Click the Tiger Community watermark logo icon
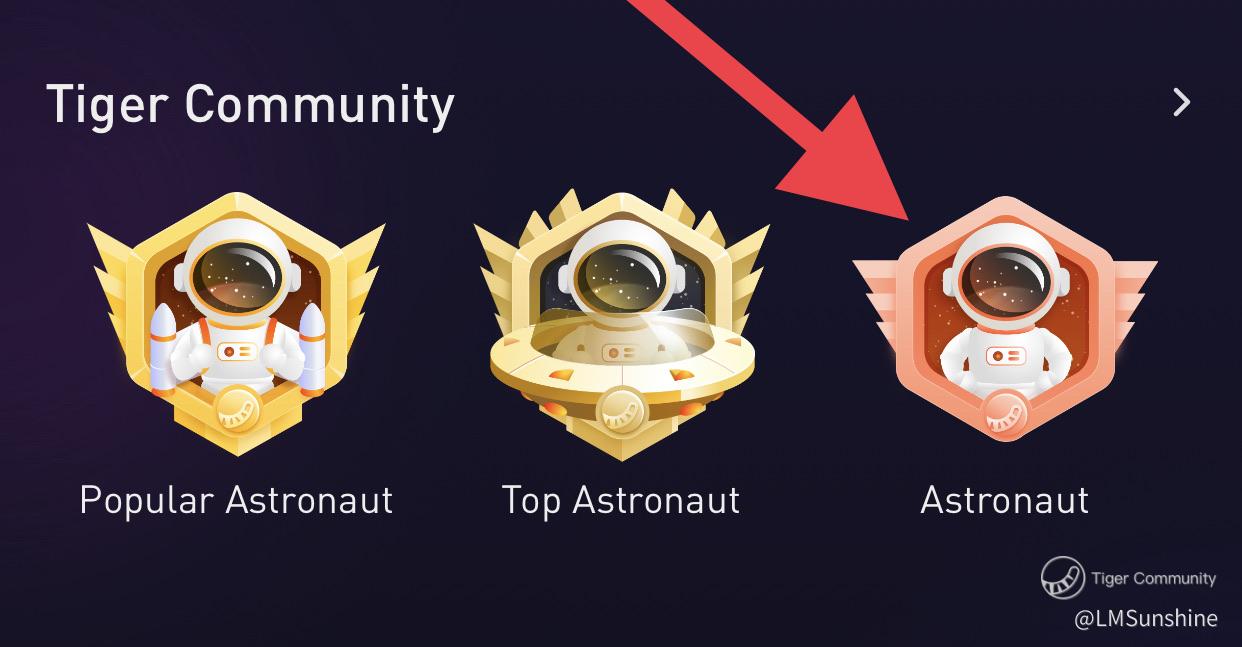 (1062, 578)
